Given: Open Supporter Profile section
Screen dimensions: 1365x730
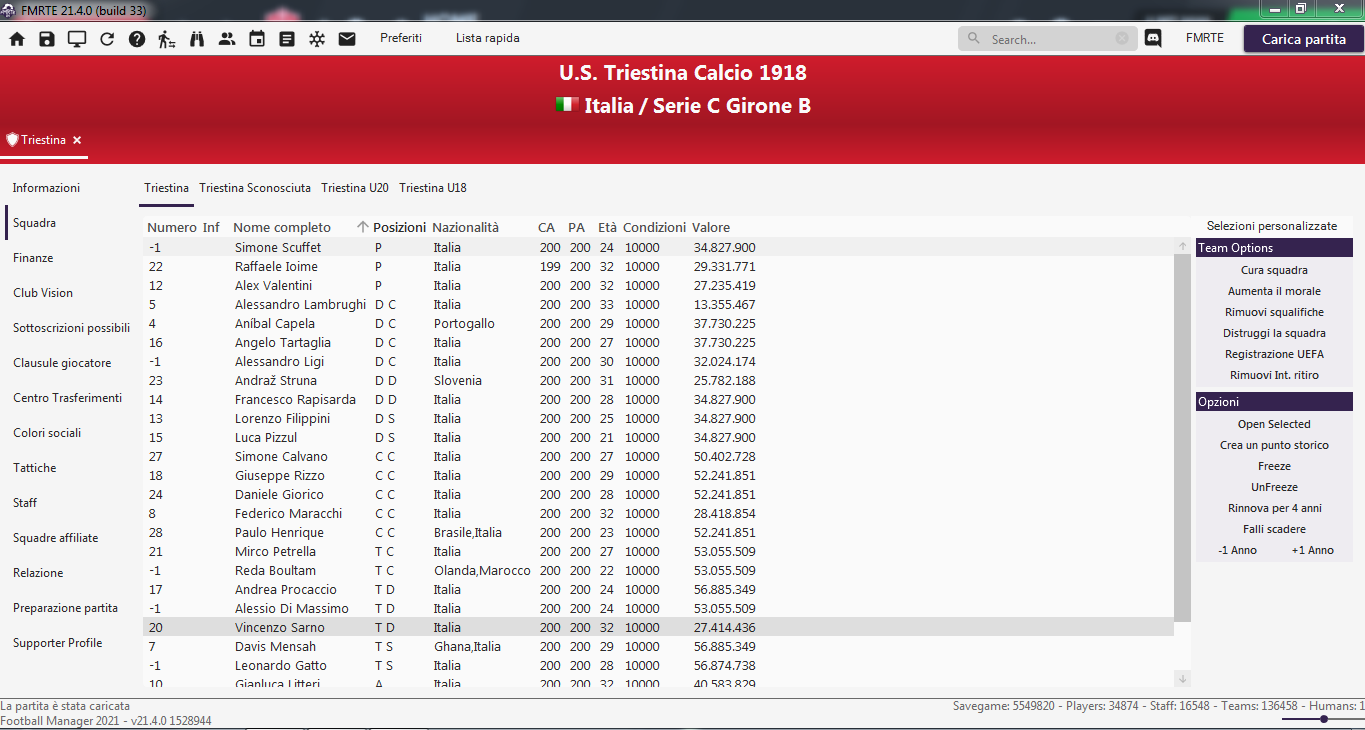Looking at the screenshot, I should [57, 643].
